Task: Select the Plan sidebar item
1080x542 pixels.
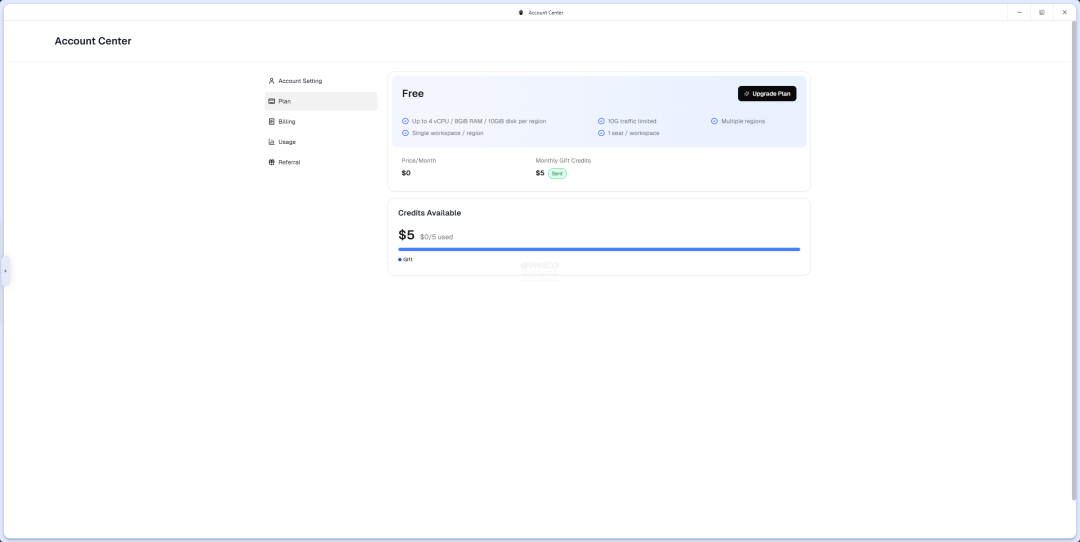Action: tap(321, 101)
